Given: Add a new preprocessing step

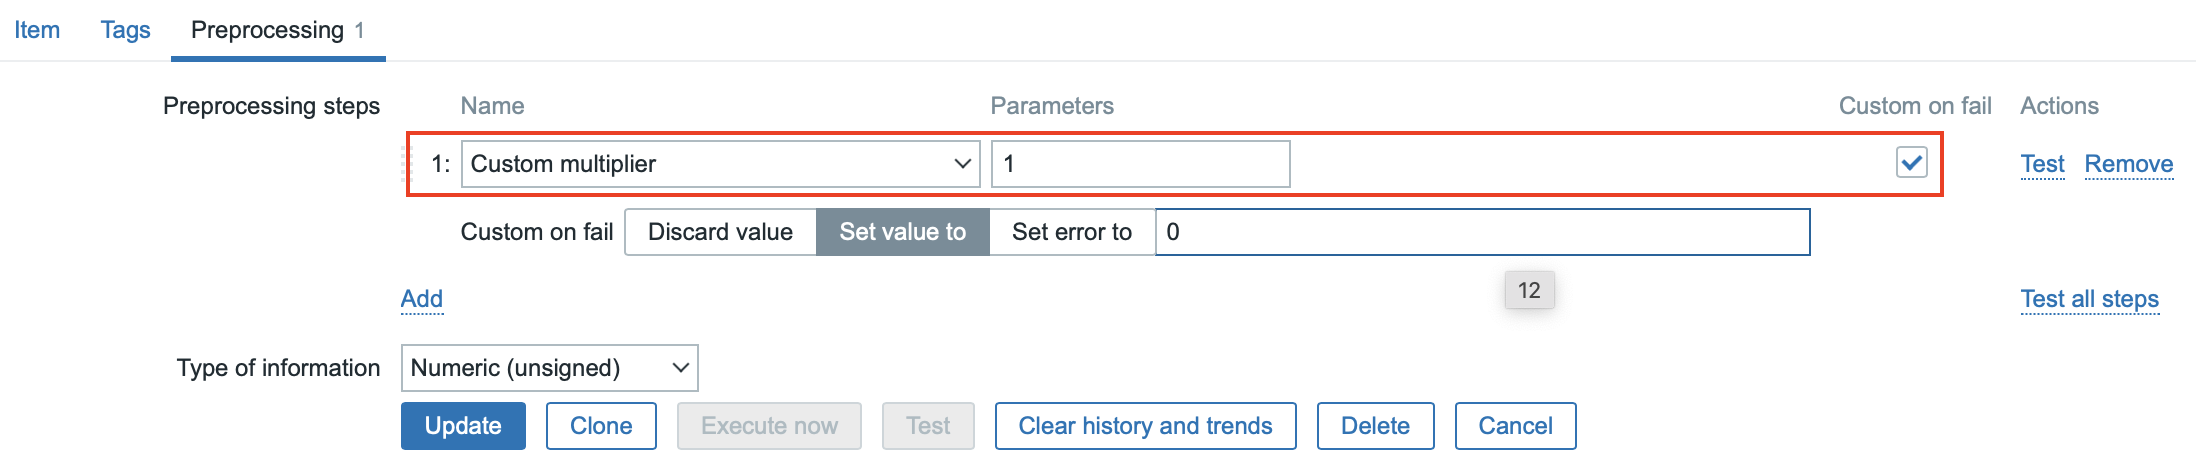Looking at the screenshot, I should [x=422, y=299].
